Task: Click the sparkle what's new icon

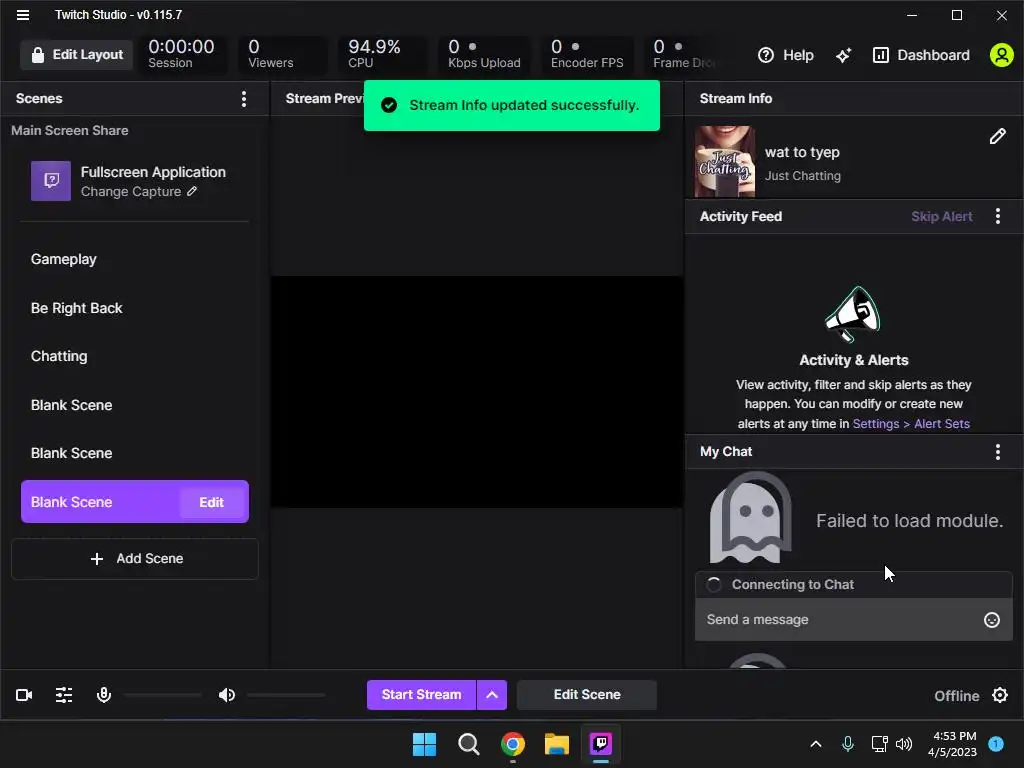Action: point(843,55)
